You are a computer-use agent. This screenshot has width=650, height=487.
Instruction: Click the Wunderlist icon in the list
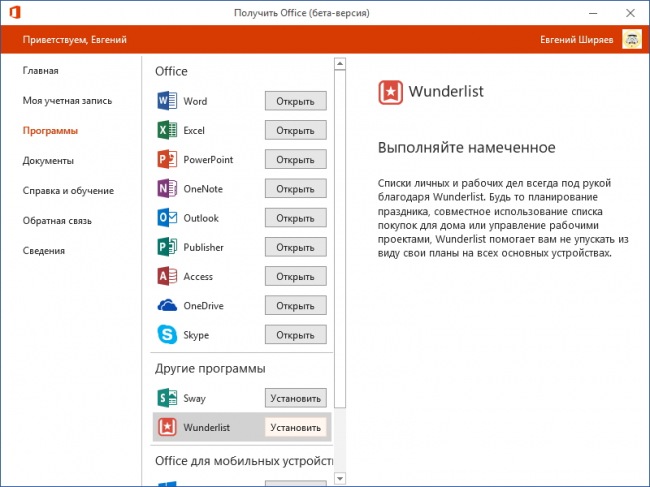point(167,427)
